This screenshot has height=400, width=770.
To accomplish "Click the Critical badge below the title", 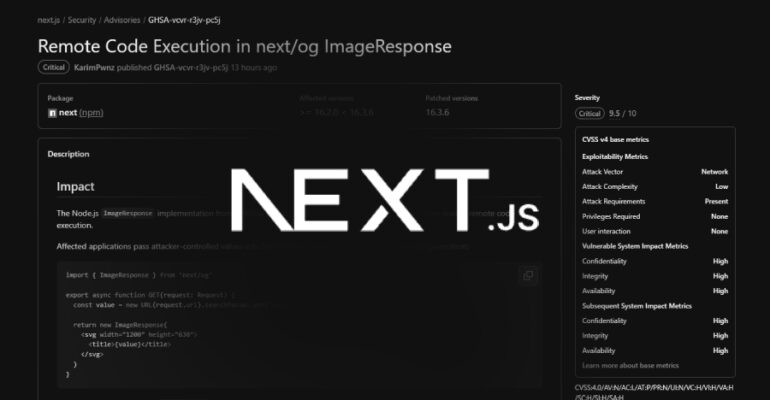I will pyautogui.click(x=54, y=67).
